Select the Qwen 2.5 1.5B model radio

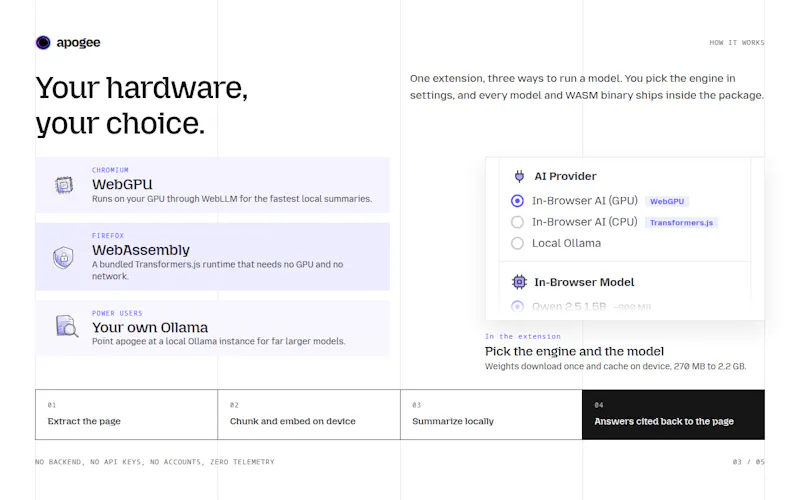(517, 307)
